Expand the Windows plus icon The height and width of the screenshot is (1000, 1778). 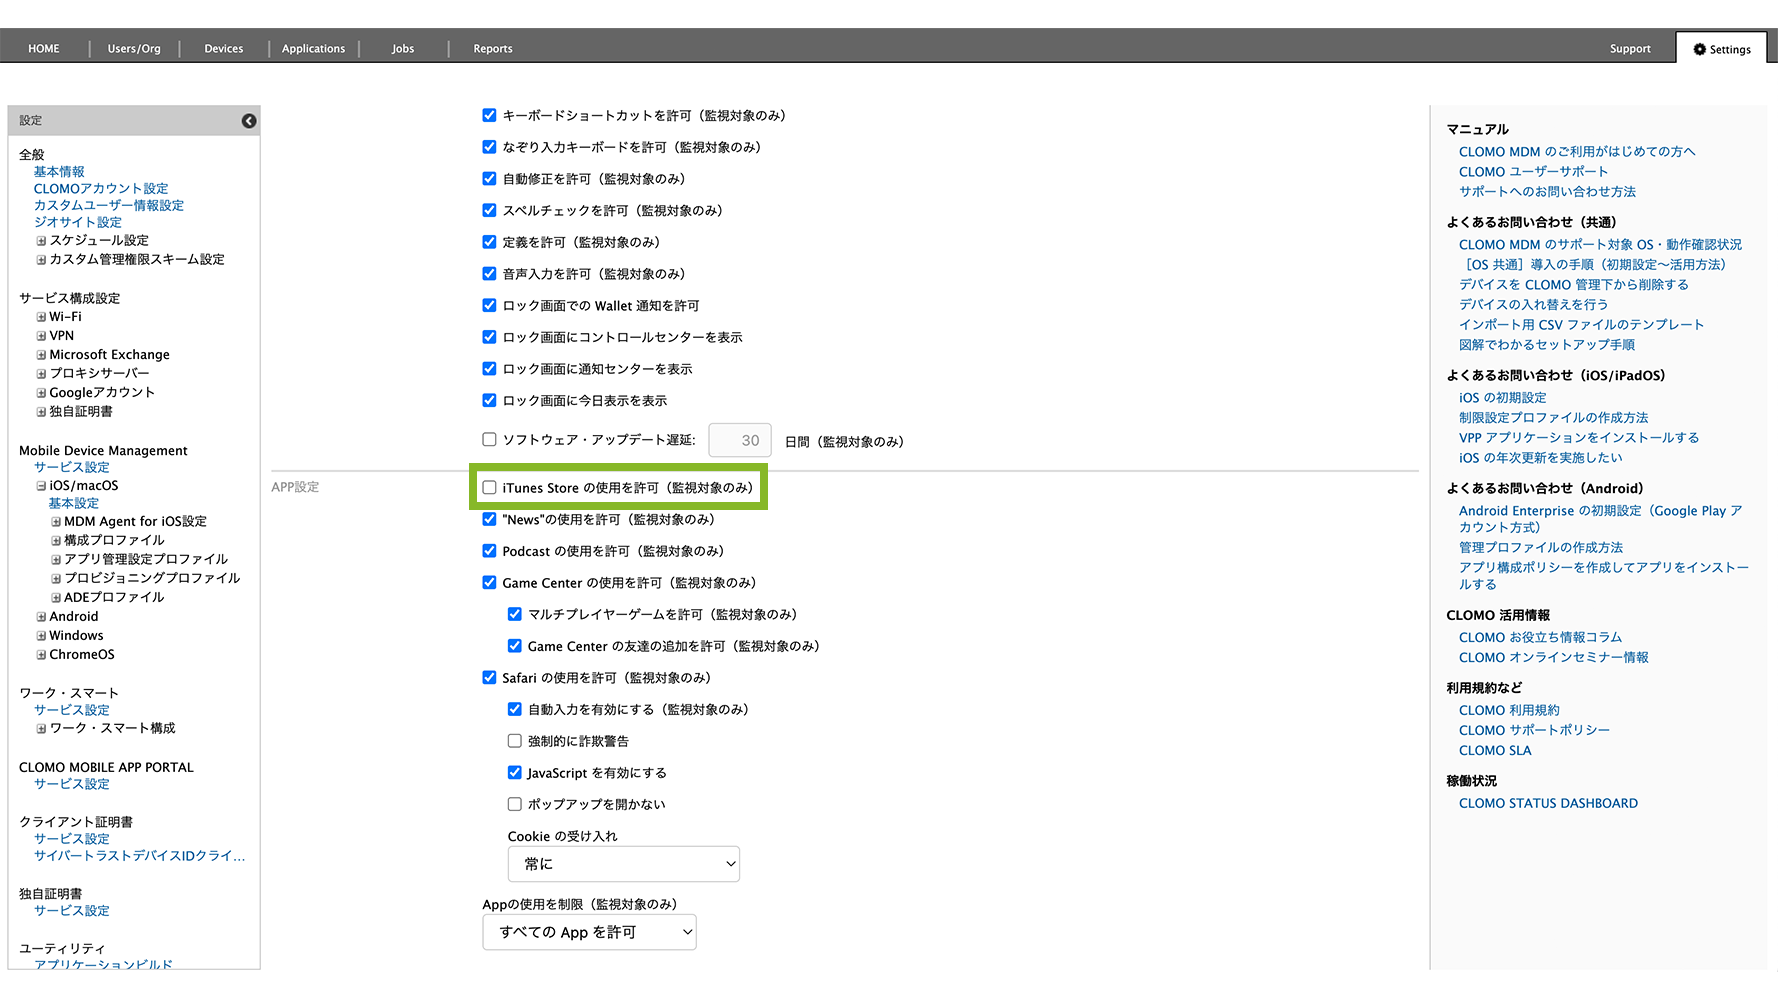41,636
